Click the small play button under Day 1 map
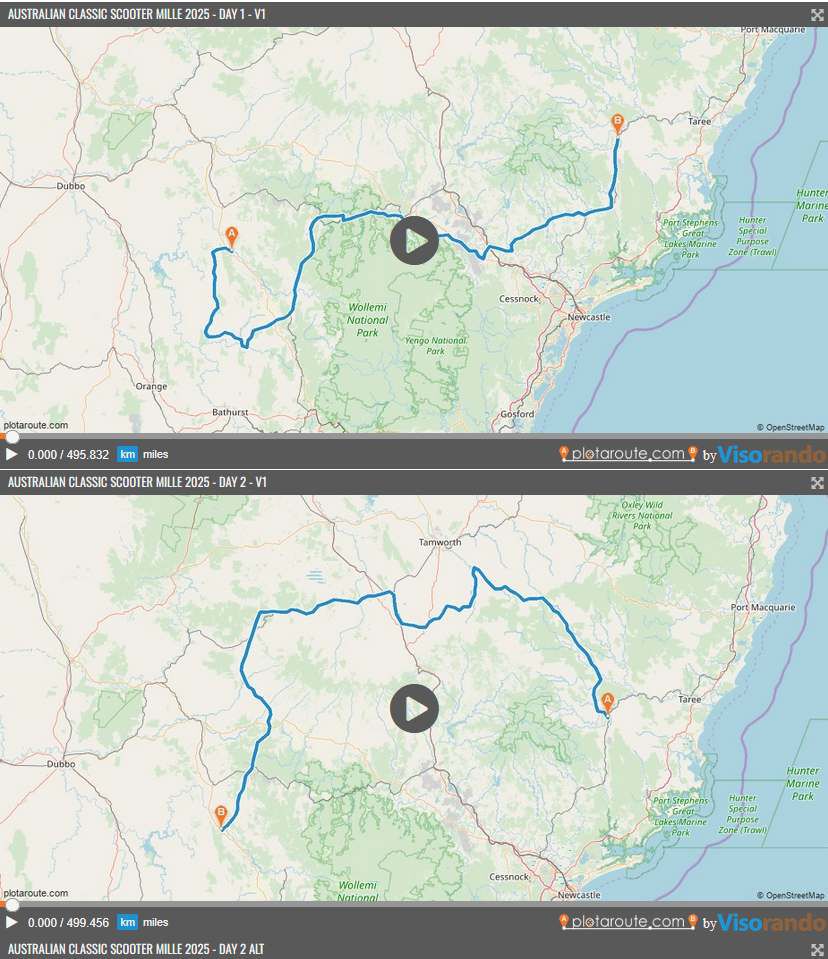This screenshot has width=828, height=959. [x=12, y=454]
